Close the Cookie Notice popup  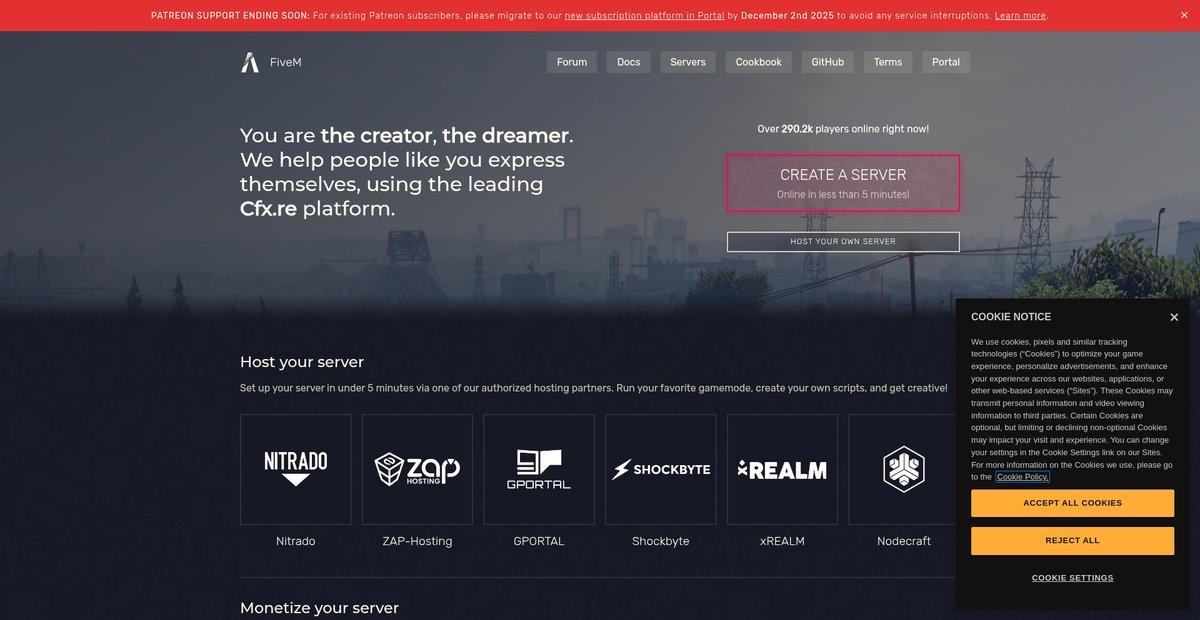tap(1174, 317)
